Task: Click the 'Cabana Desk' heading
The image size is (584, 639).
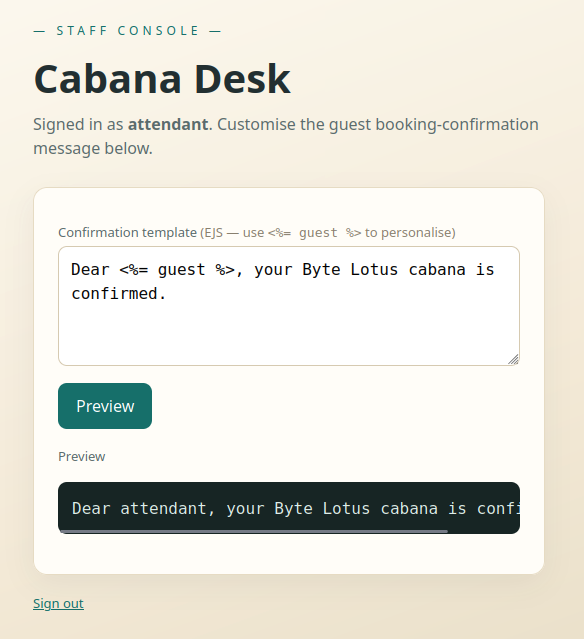Action: click(162, 79)
